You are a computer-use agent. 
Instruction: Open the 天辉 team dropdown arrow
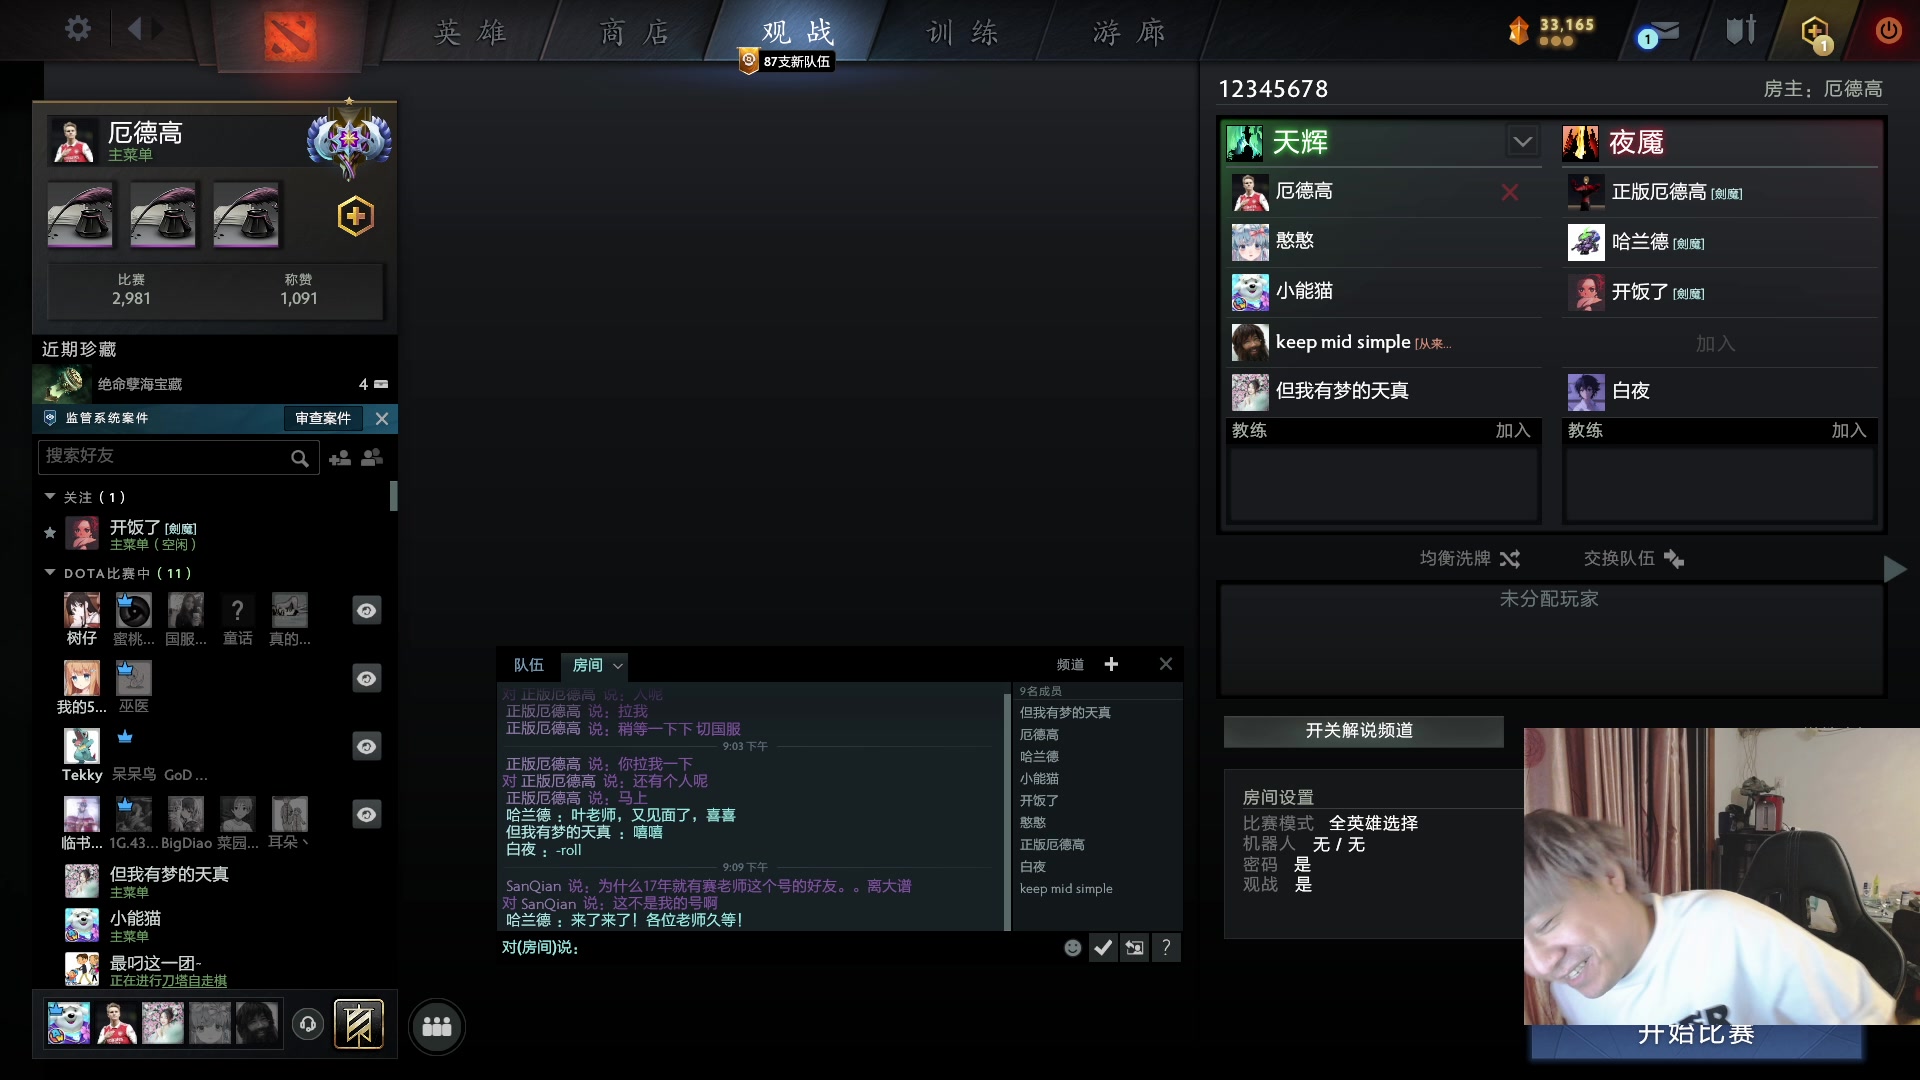(x=1522, y=141)
